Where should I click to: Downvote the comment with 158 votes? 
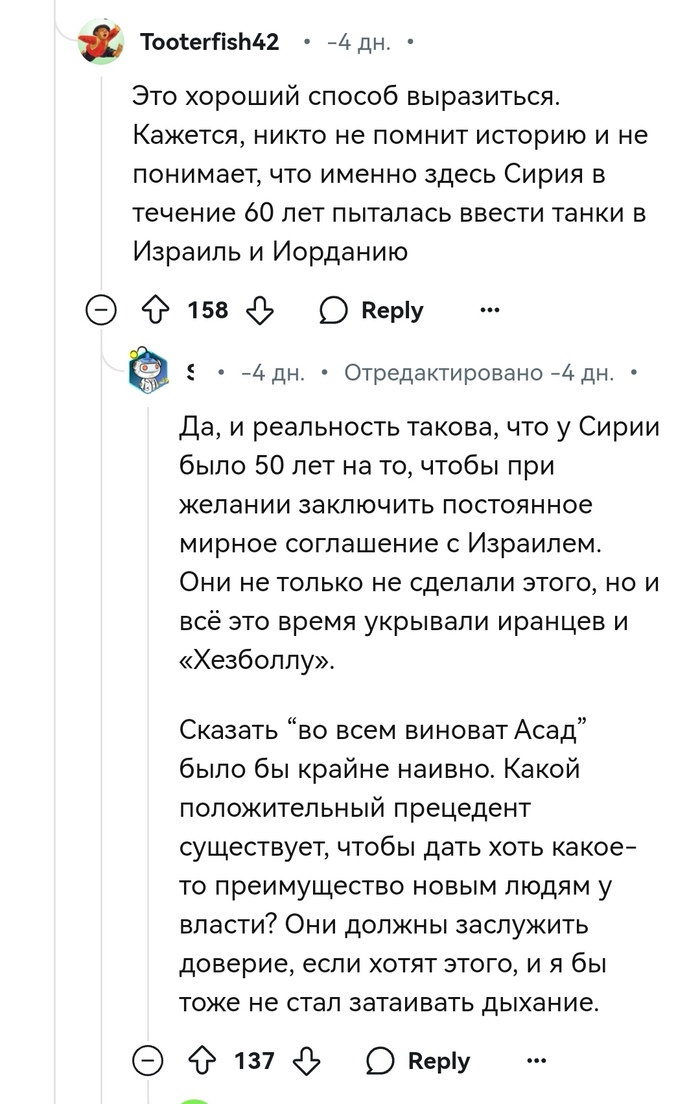pyautogui.click(x=260, y=311)
